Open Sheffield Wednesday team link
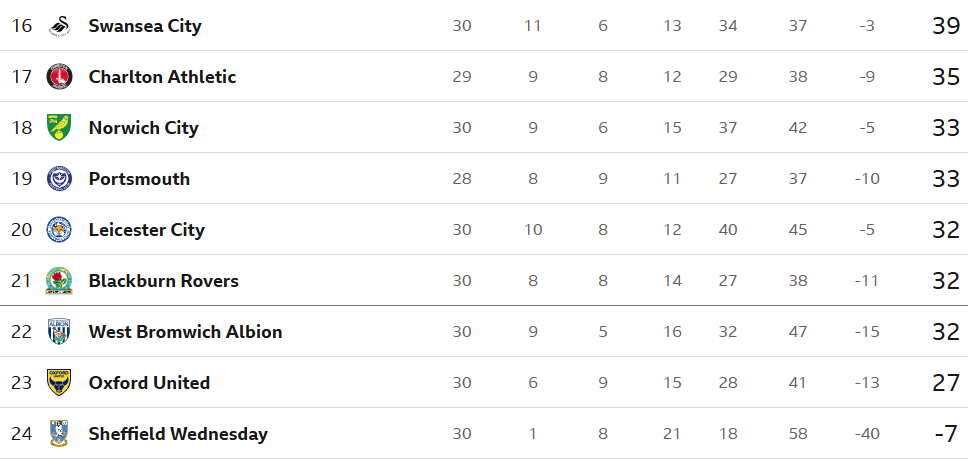 (178, 434)
